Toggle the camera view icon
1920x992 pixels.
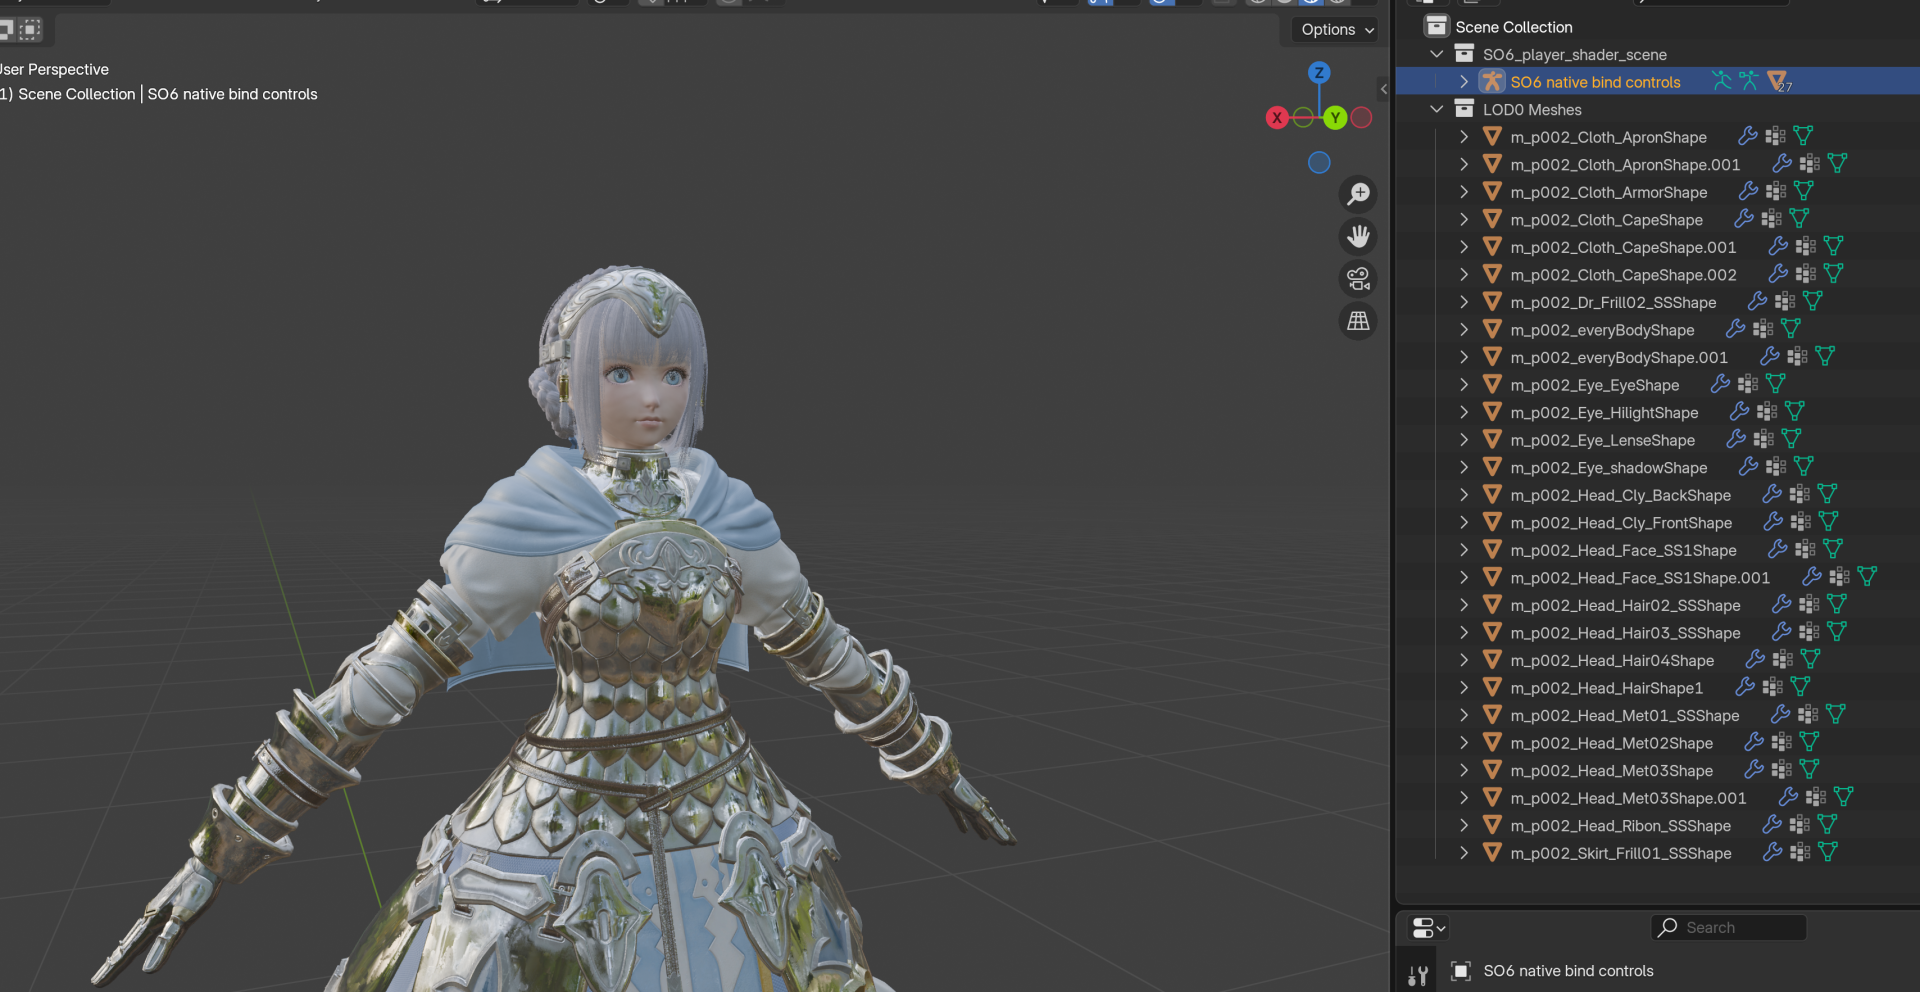(1358, 279)
